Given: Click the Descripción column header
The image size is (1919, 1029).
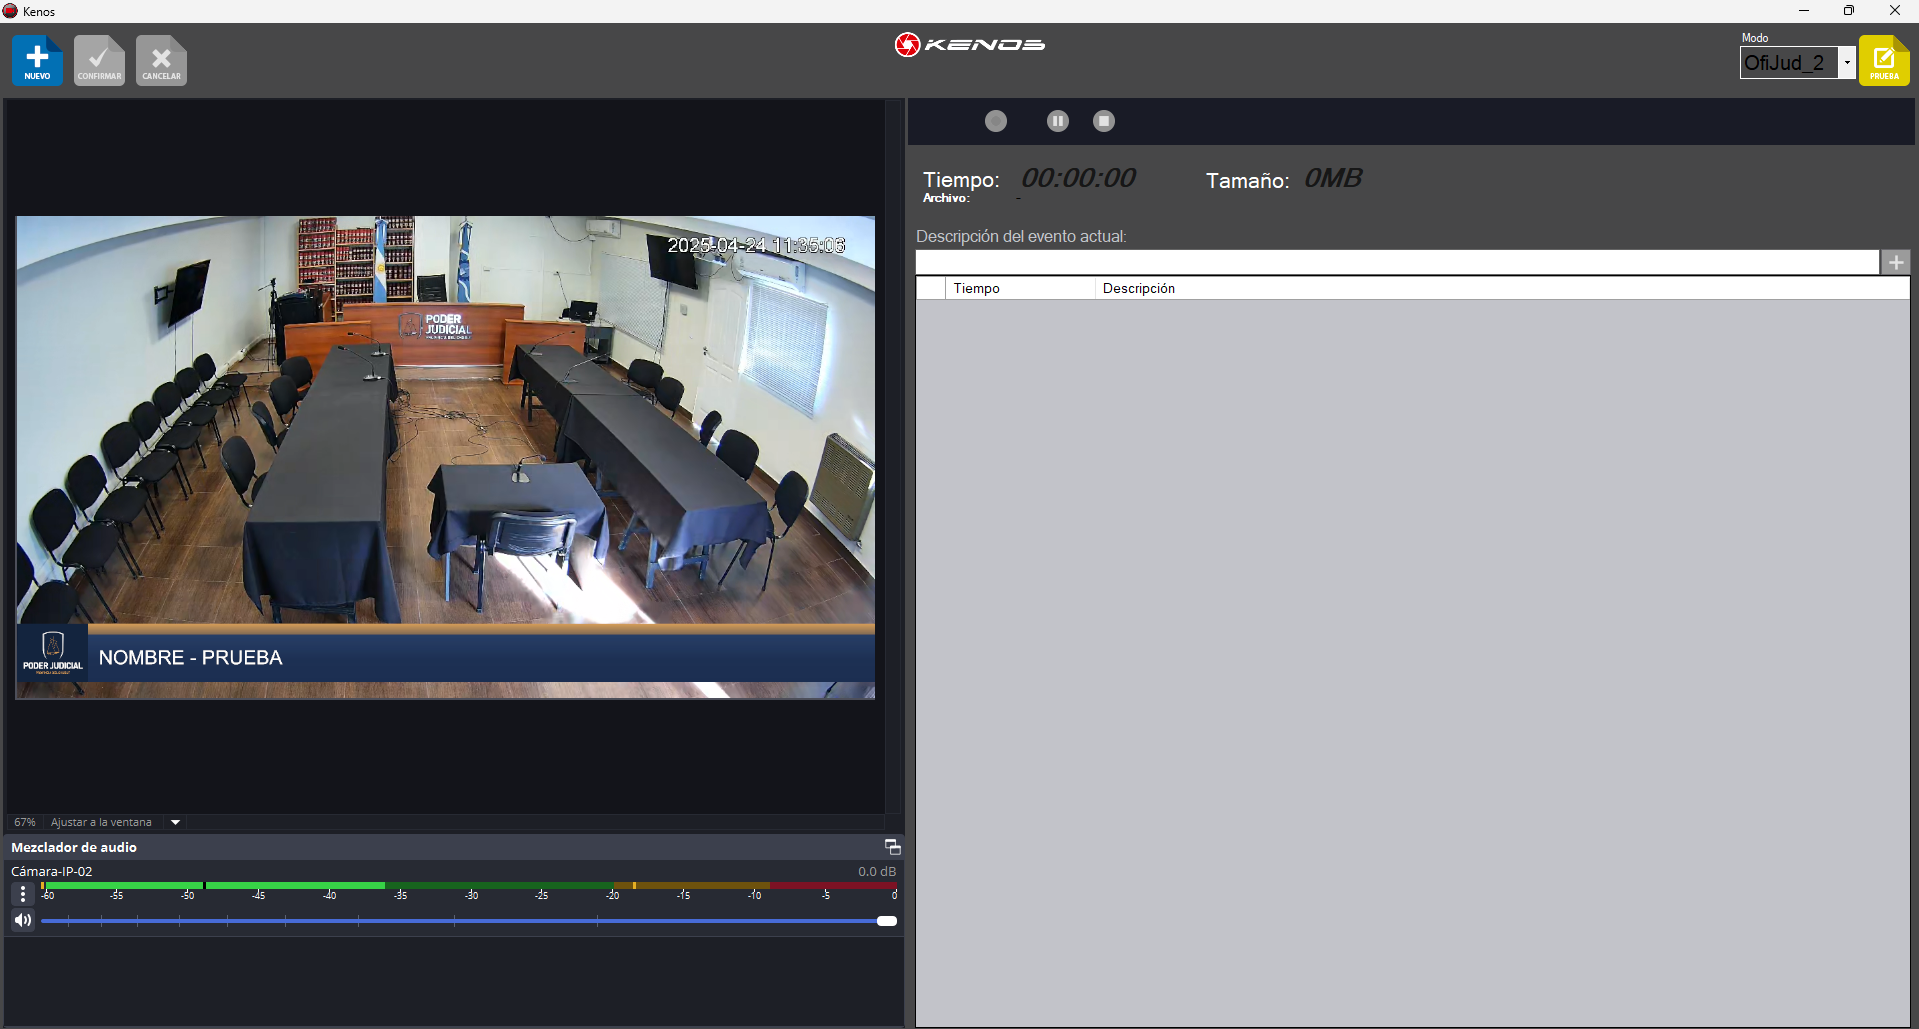Looking at the screenshot, I should coord(1138,288).
